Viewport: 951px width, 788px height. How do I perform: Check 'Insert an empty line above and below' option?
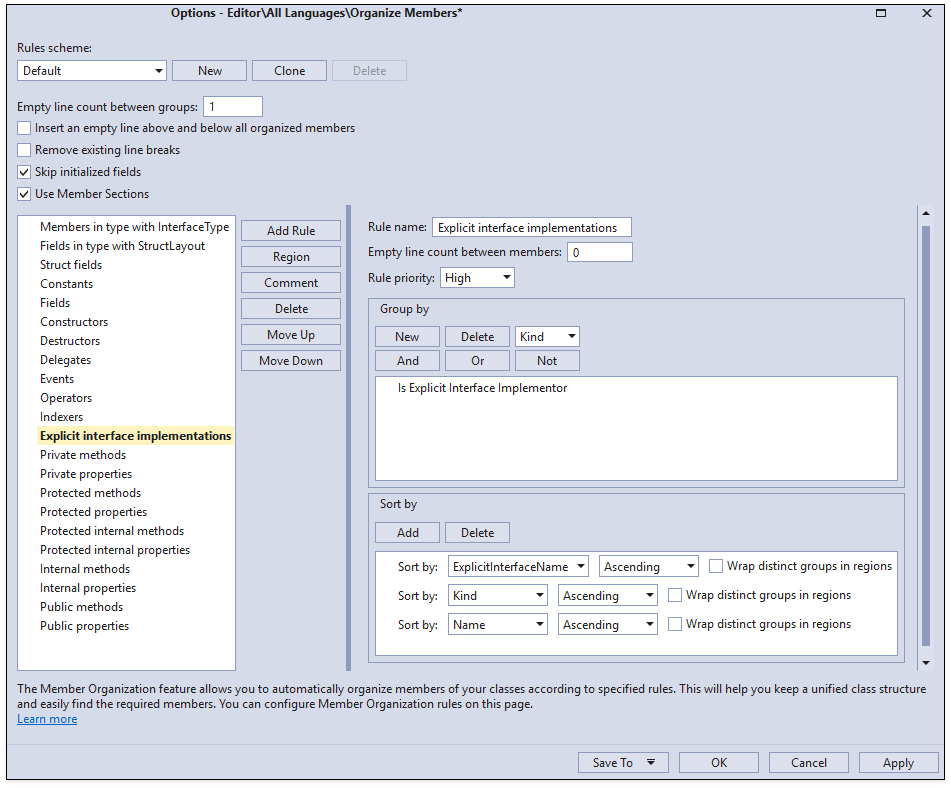point(24,128)
